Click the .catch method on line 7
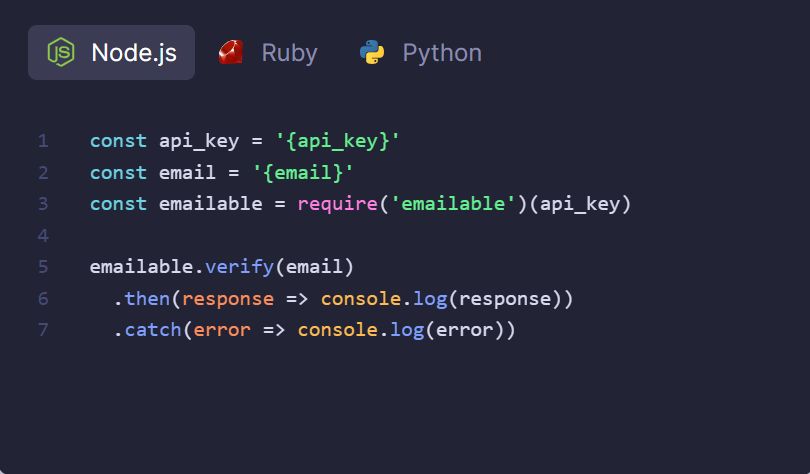This screenshot has width=810, height=474. pyautogui.click(x=148, y=330)
